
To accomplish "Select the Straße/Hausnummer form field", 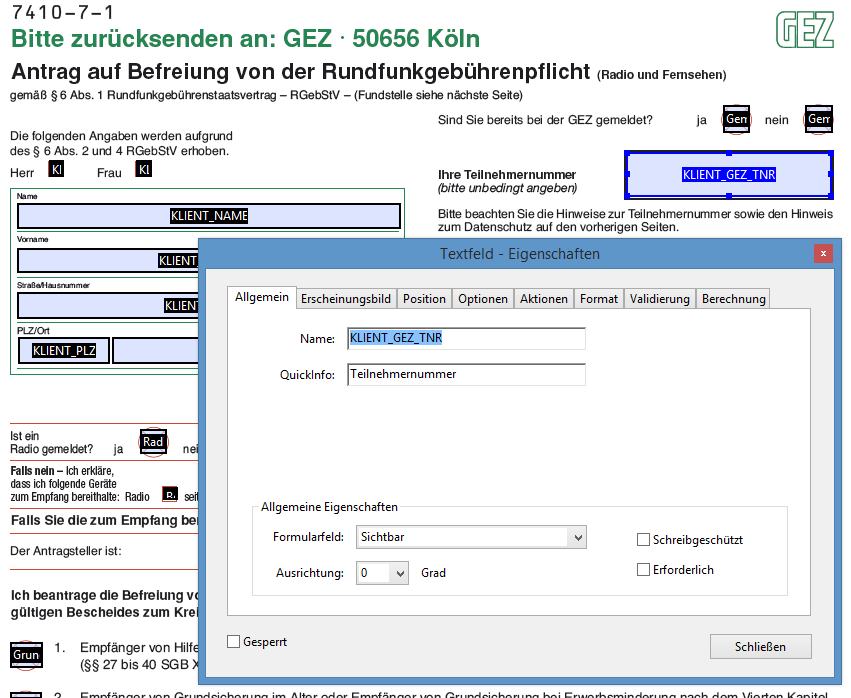I will 108,306.
